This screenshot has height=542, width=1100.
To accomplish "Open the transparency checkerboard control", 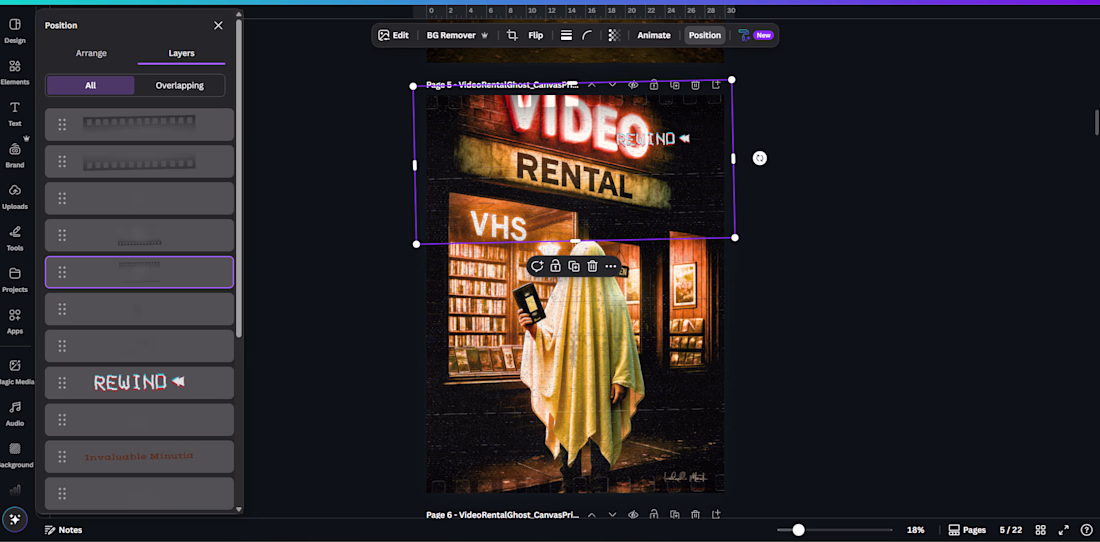I will pos(614,35).
